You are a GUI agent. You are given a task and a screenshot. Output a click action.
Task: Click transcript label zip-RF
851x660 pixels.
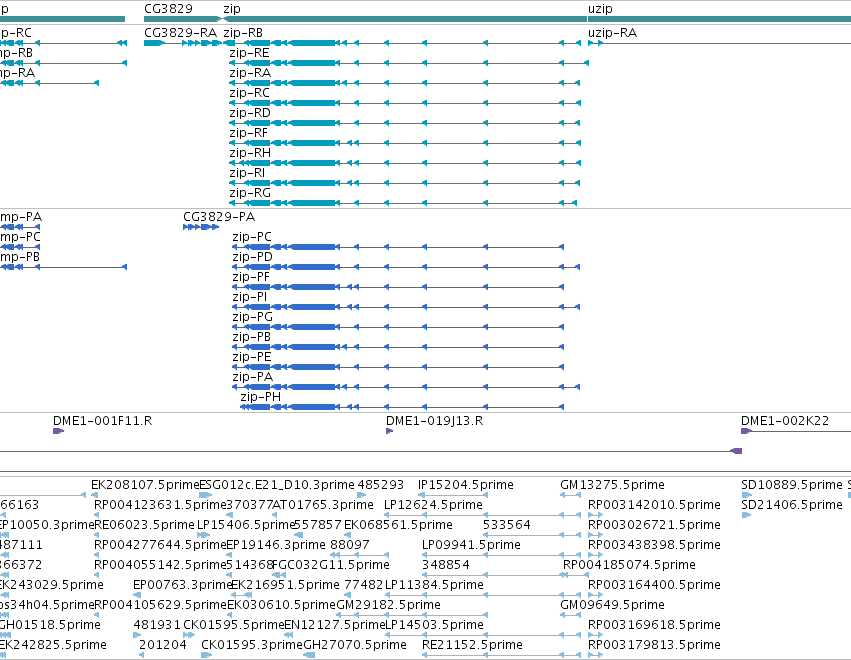click(249, 134)
